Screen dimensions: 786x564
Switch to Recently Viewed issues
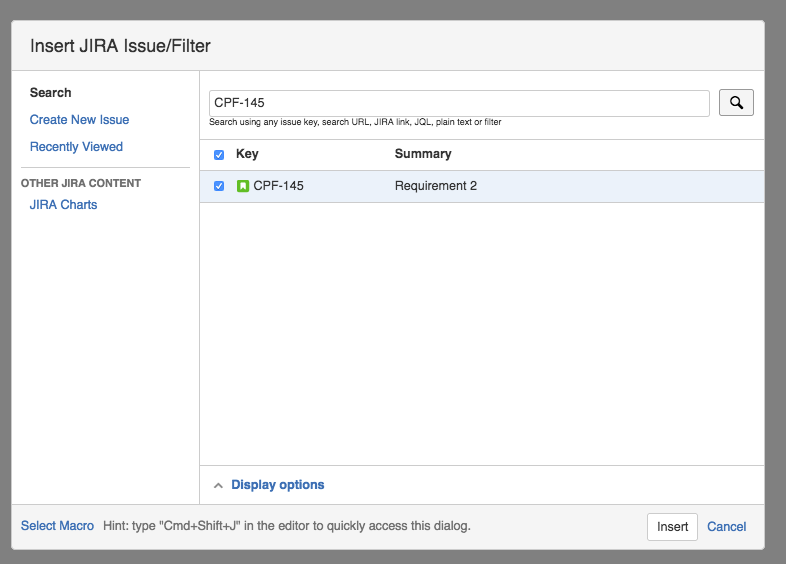76,147
